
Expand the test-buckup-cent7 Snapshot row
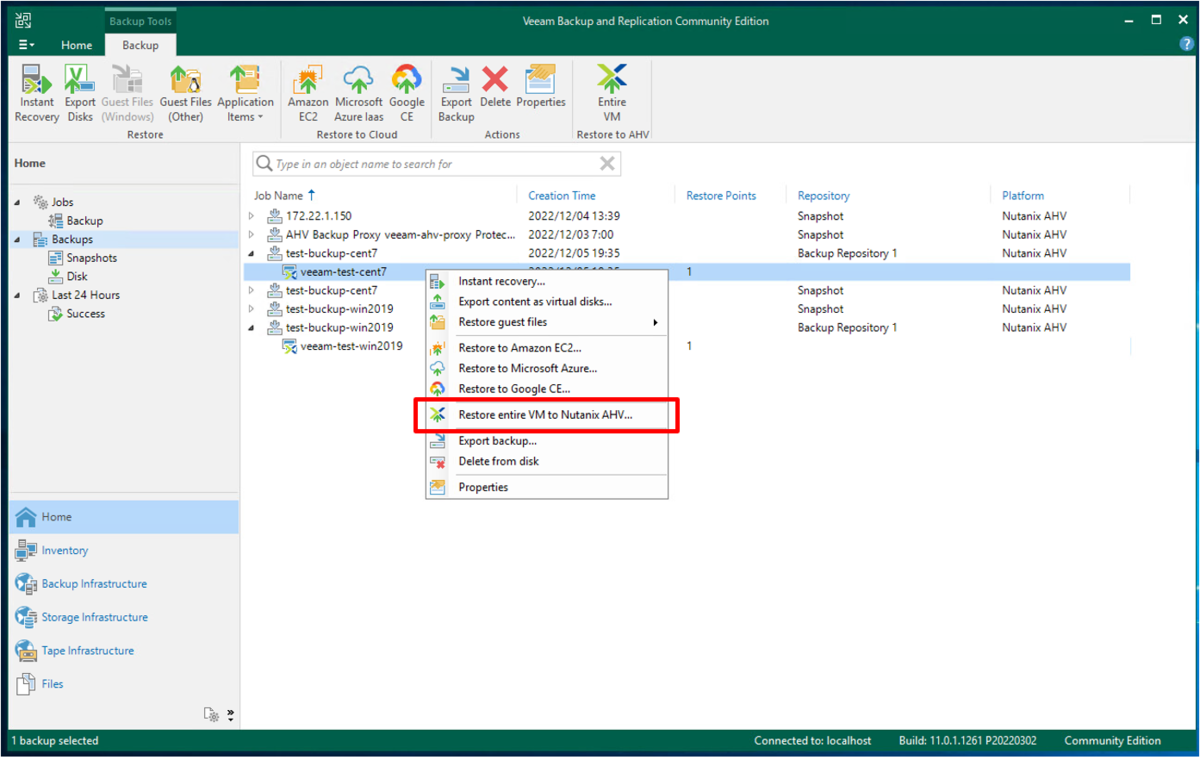(252, 291)
